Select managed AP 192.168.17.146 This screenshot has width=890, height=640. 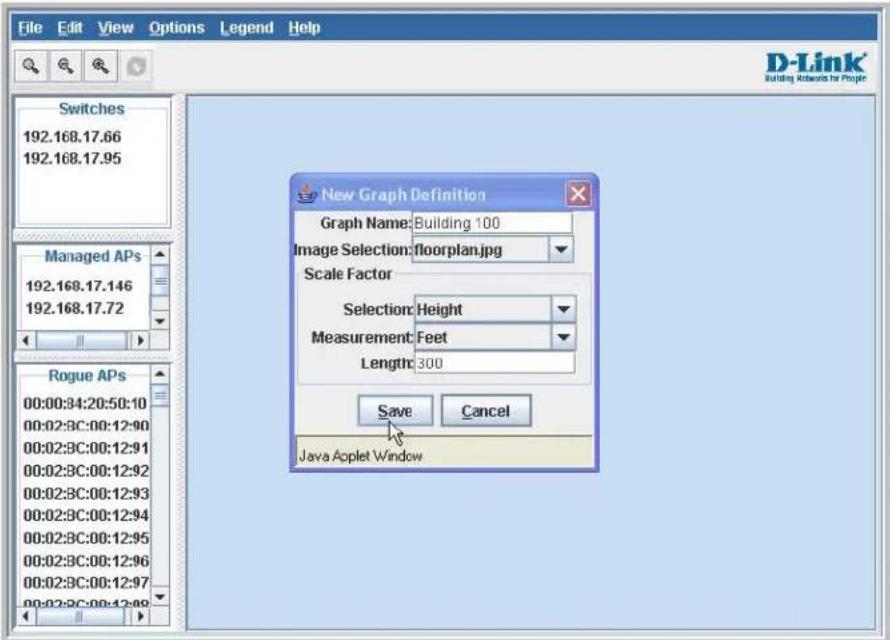[79, 286]
